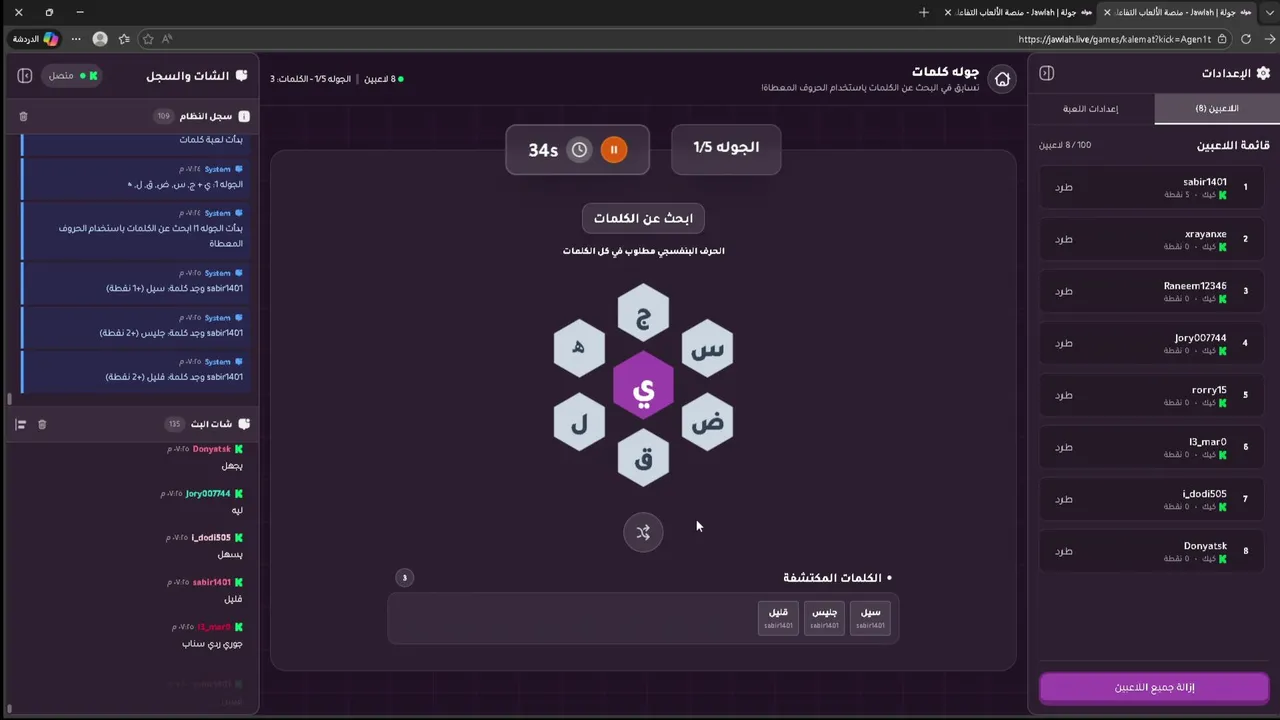Add this page to favorites star
The height and width of the screenshot is (720, 1280).
(148, 39)
